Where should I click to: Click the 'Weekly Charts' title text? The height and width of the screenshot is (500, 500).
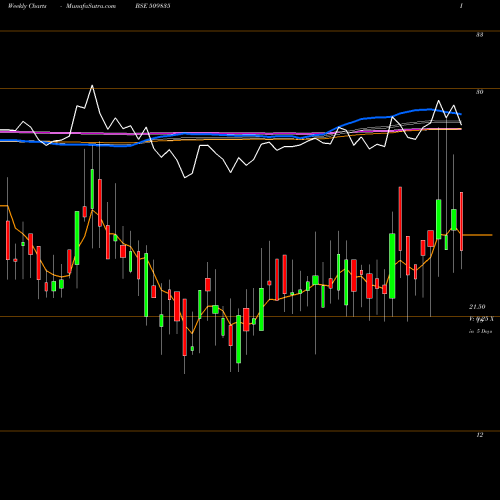(x=27, y=6)
